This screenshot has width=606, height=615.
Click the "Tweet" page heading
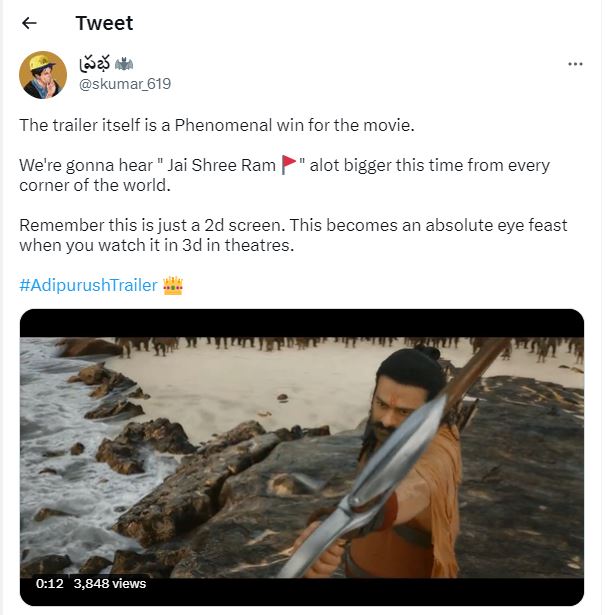[x=104, y=23]
